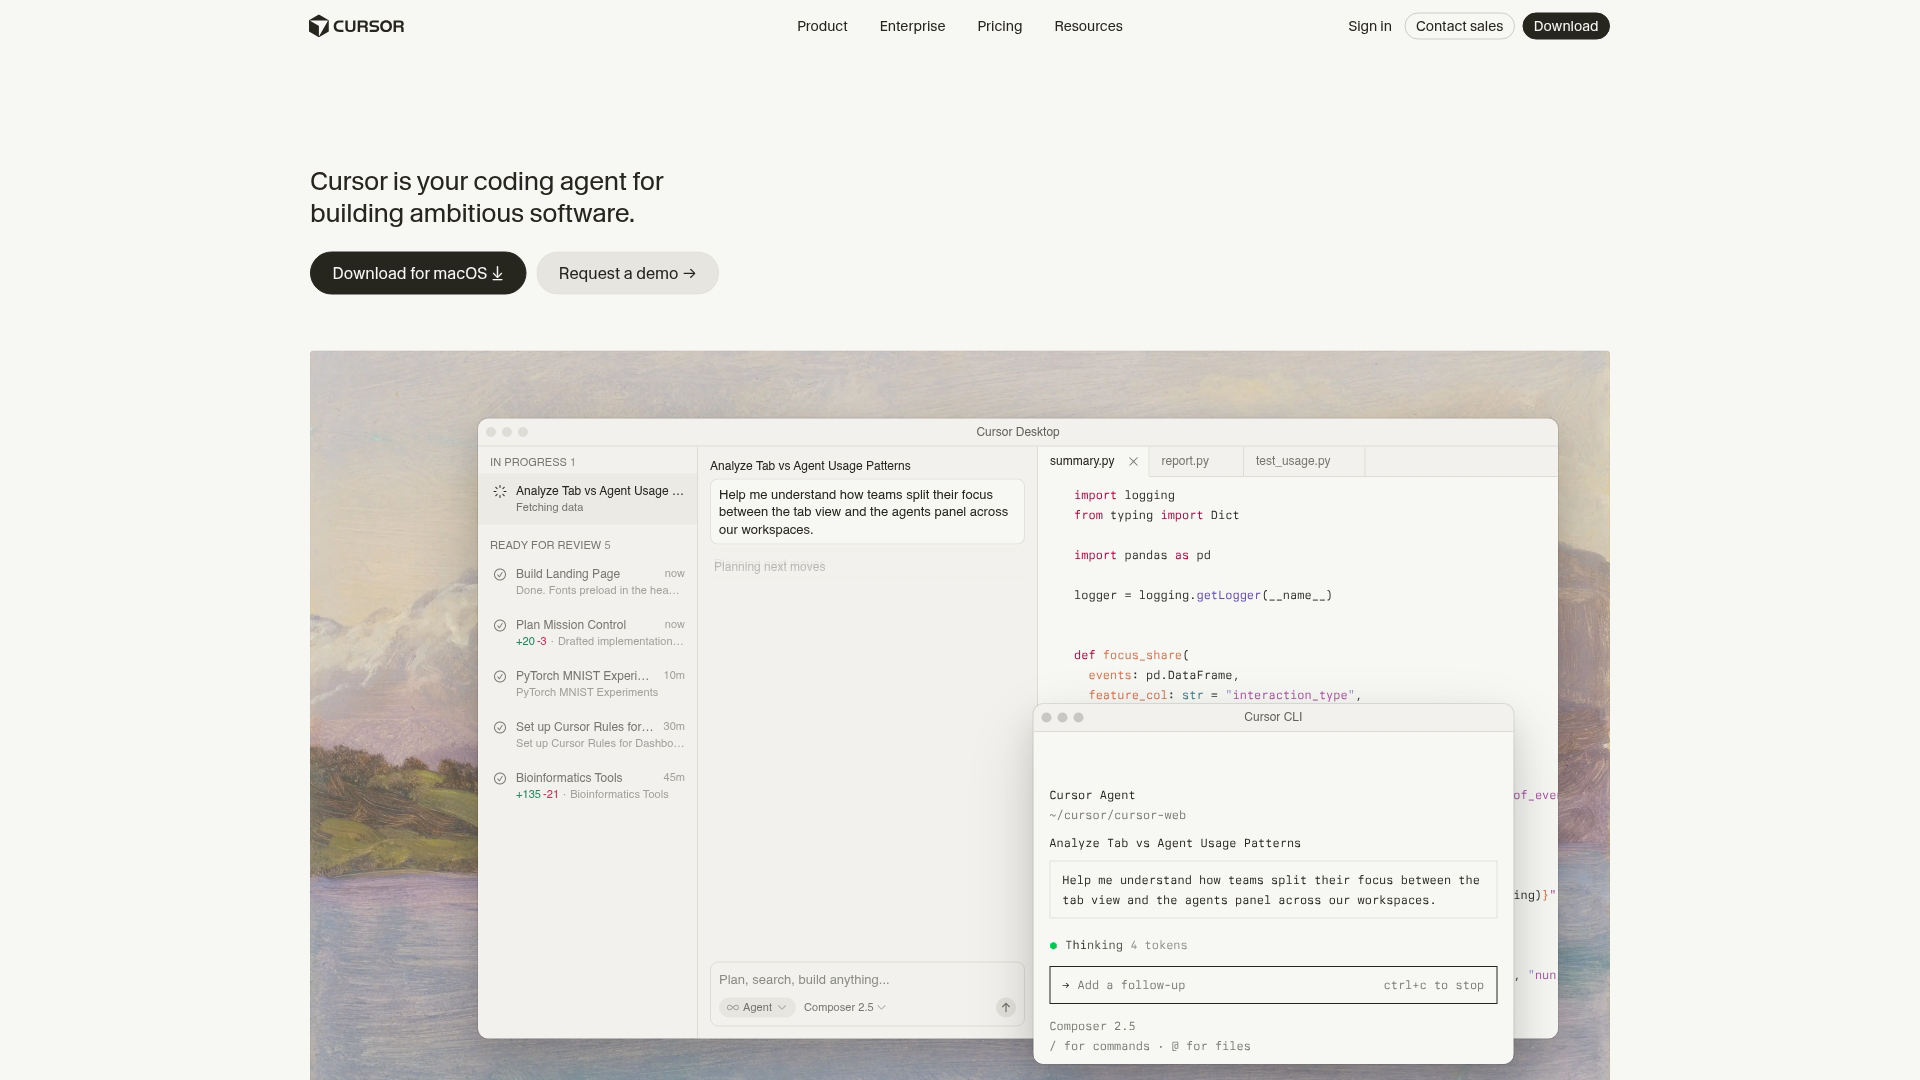Click the '/ for commands · @ for files' hint
Screen dimensions: 1920x1080
pyautogui.click(x=1150, y=1046)
